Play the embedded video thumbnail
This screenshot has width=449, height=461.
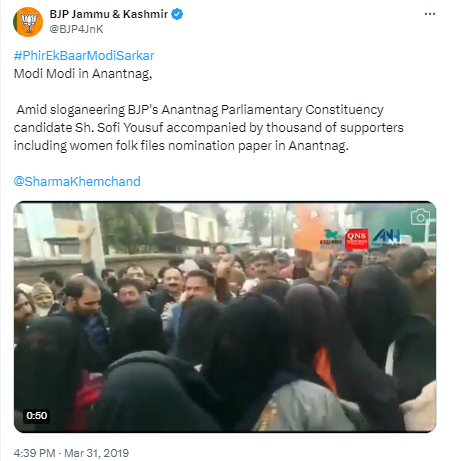coord(225,317)
